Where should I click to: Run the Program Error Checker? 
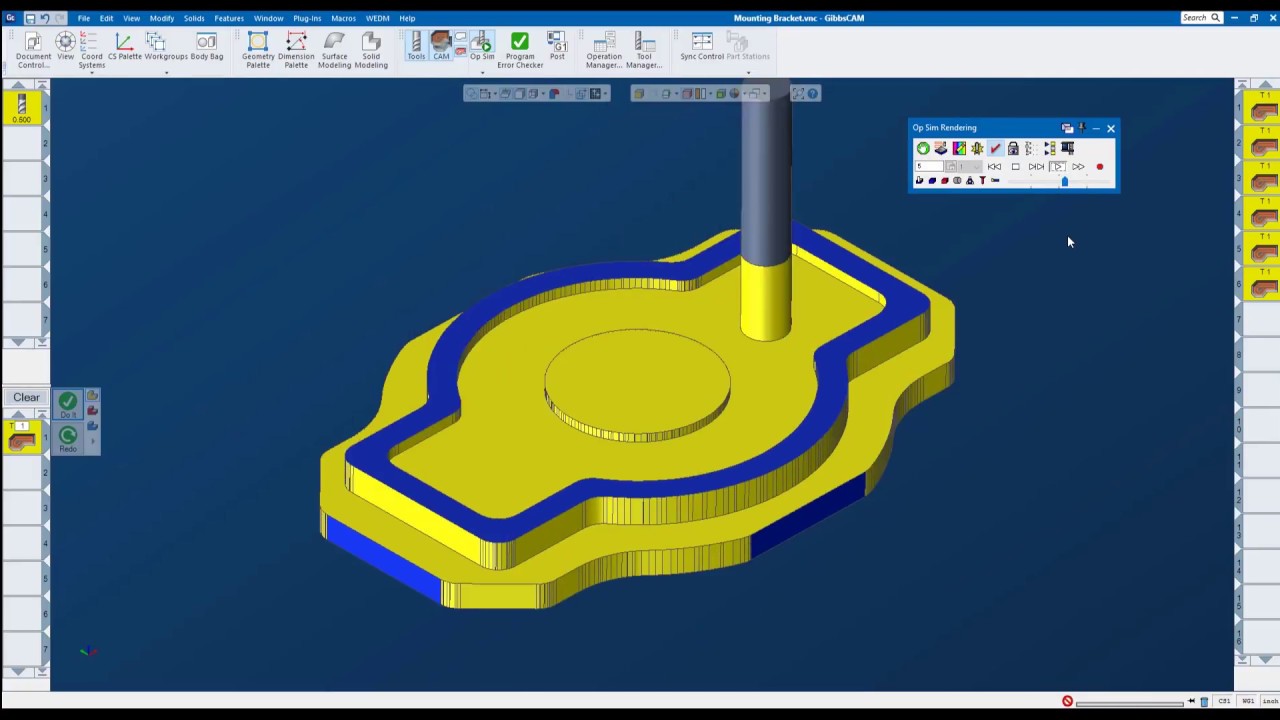coord(520,49)
